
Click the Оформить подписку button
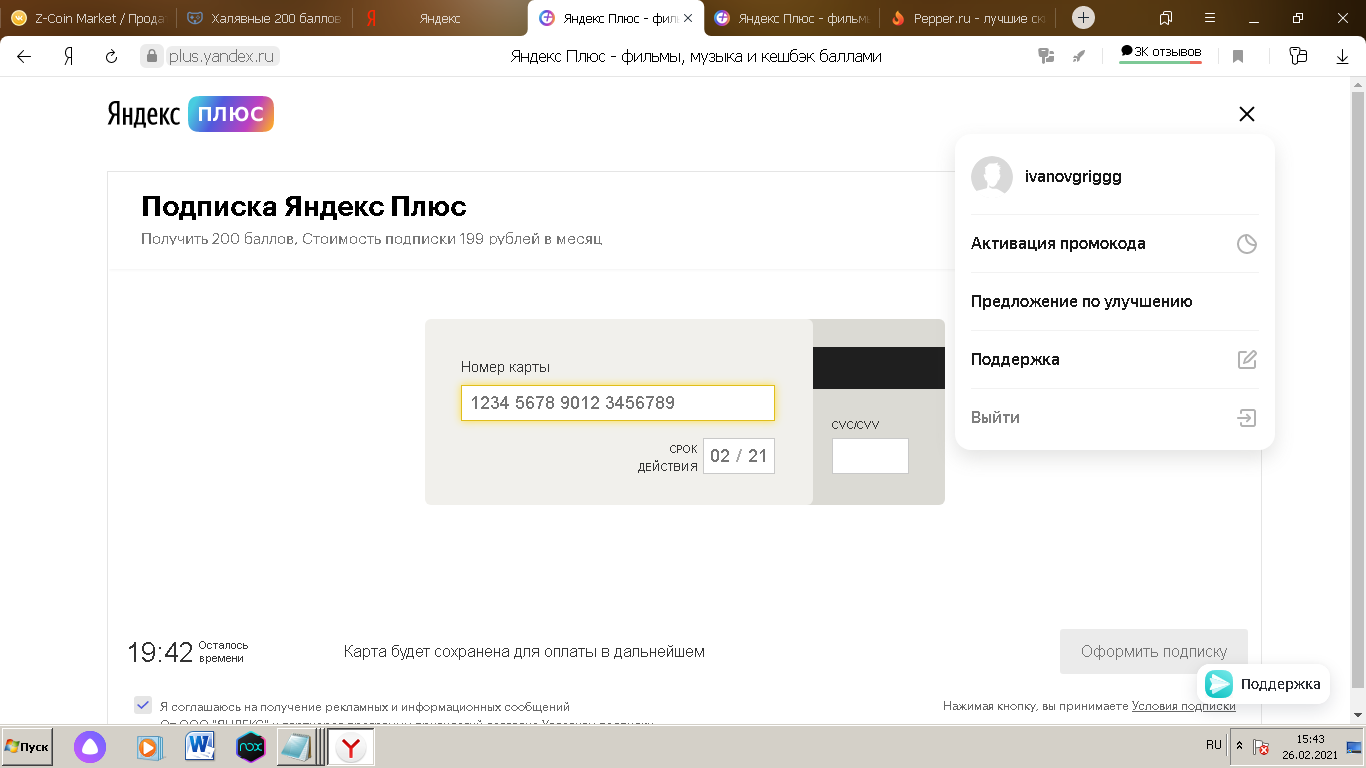coord(1154,652)
